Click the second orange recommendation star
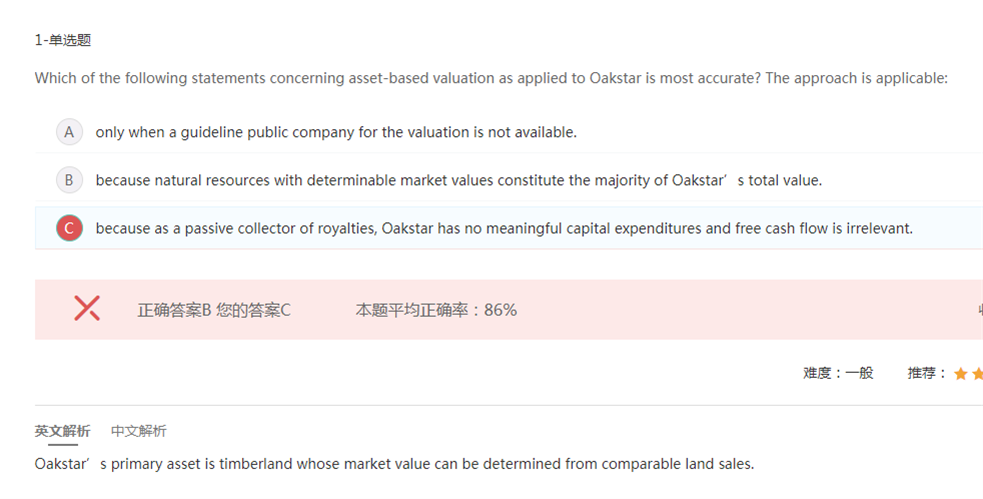The height and width of the screenshot is (499, 983). coord(978,373)
